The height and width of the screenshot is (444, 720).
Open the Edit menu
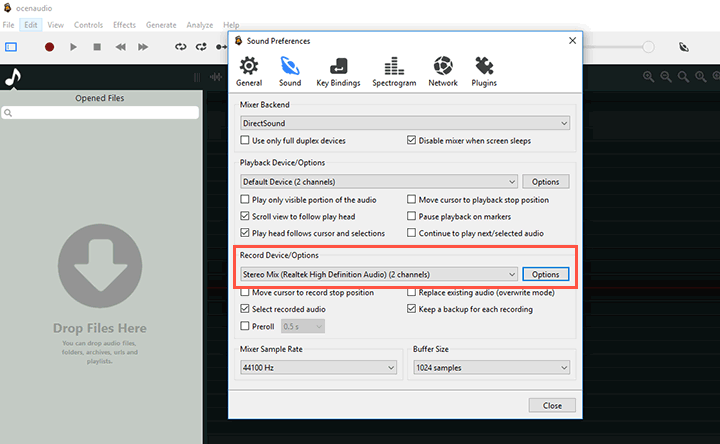[x=31, y=25]
